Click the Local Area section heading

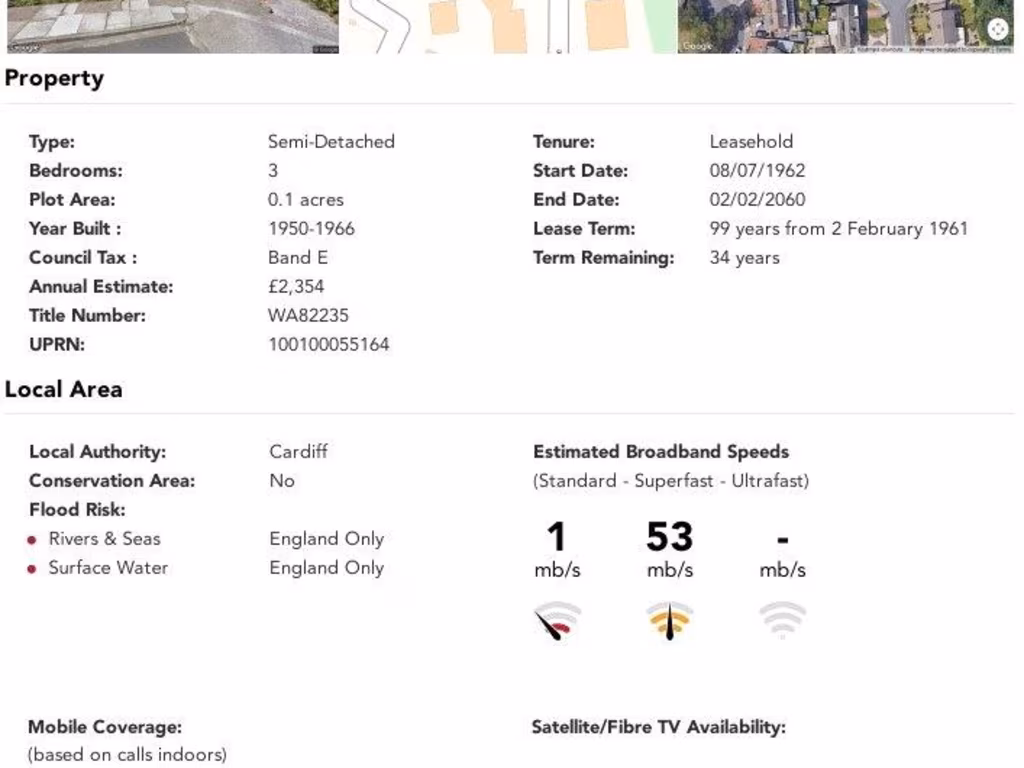tap(63, 390)
